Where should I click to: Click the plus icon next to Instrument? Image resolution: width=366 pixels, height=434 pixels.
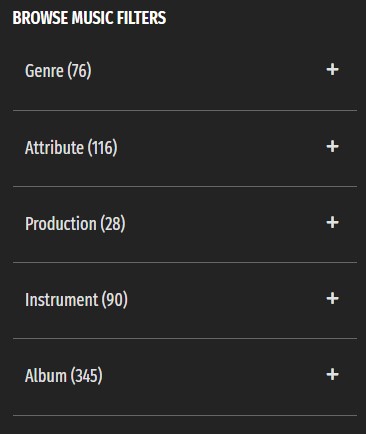(x=332, y=298)
